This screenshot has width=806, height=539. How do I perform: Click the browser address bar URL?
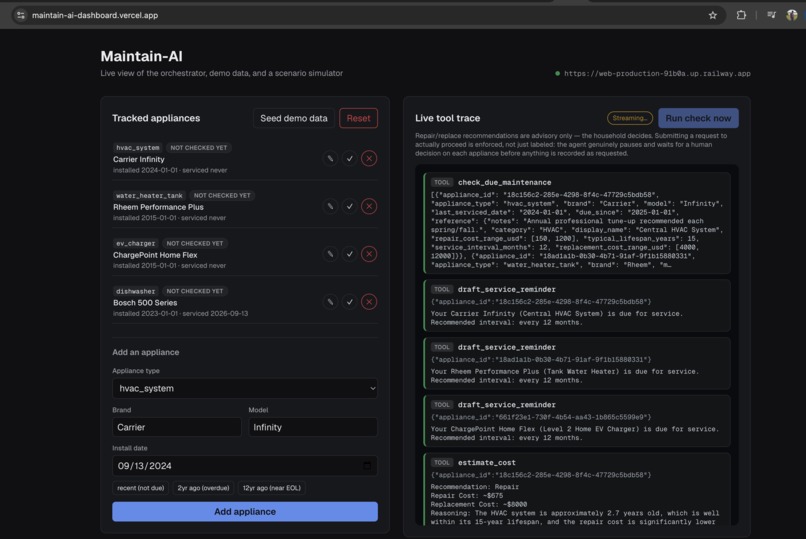pos(95,15)
